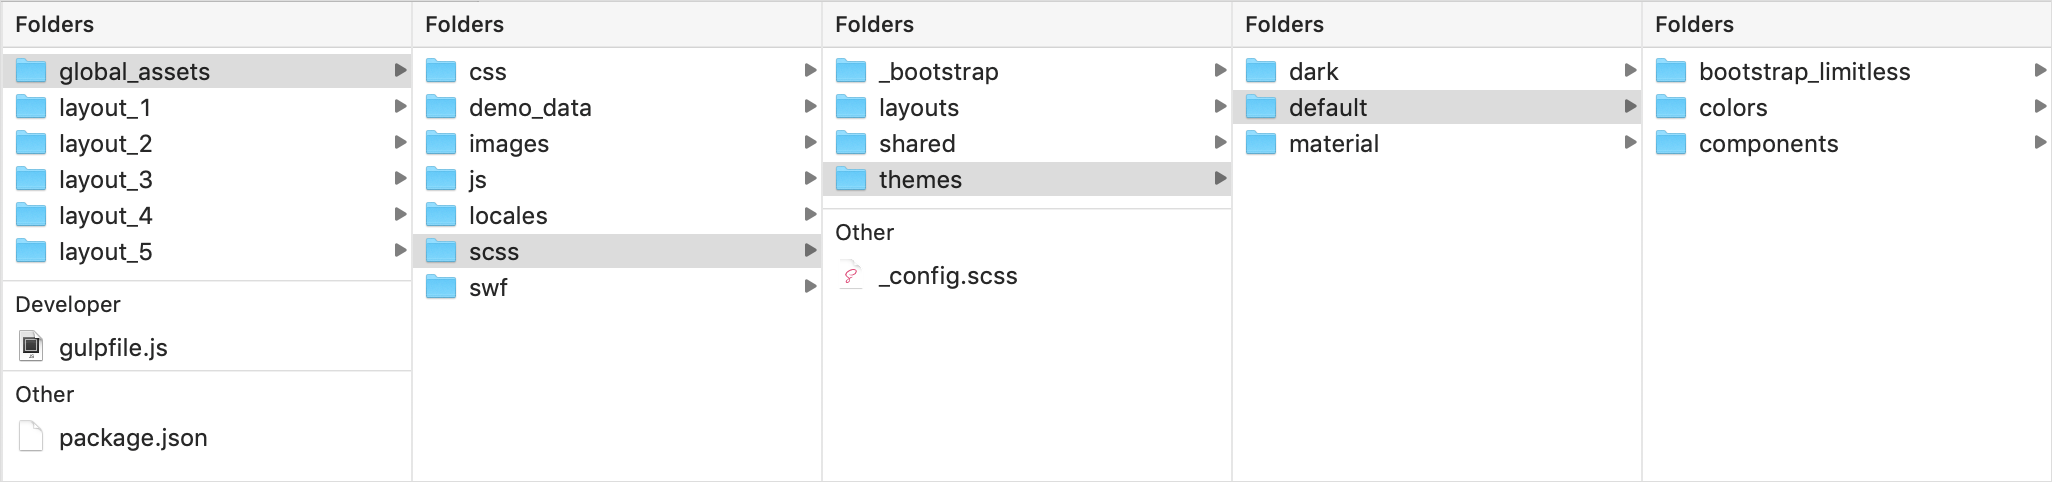Expand the components folder arrow

(2040, 142)
